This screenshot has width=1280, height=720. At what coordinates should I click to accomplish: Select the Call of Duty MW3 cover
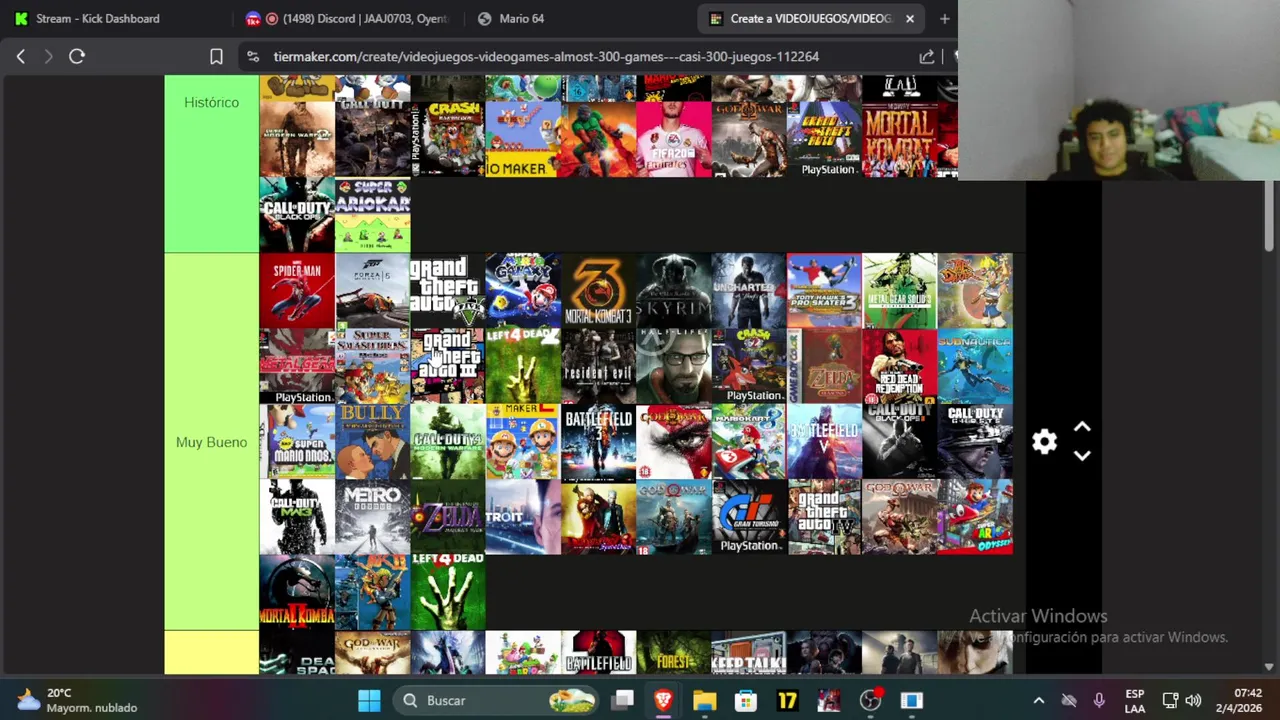(297, 517)
